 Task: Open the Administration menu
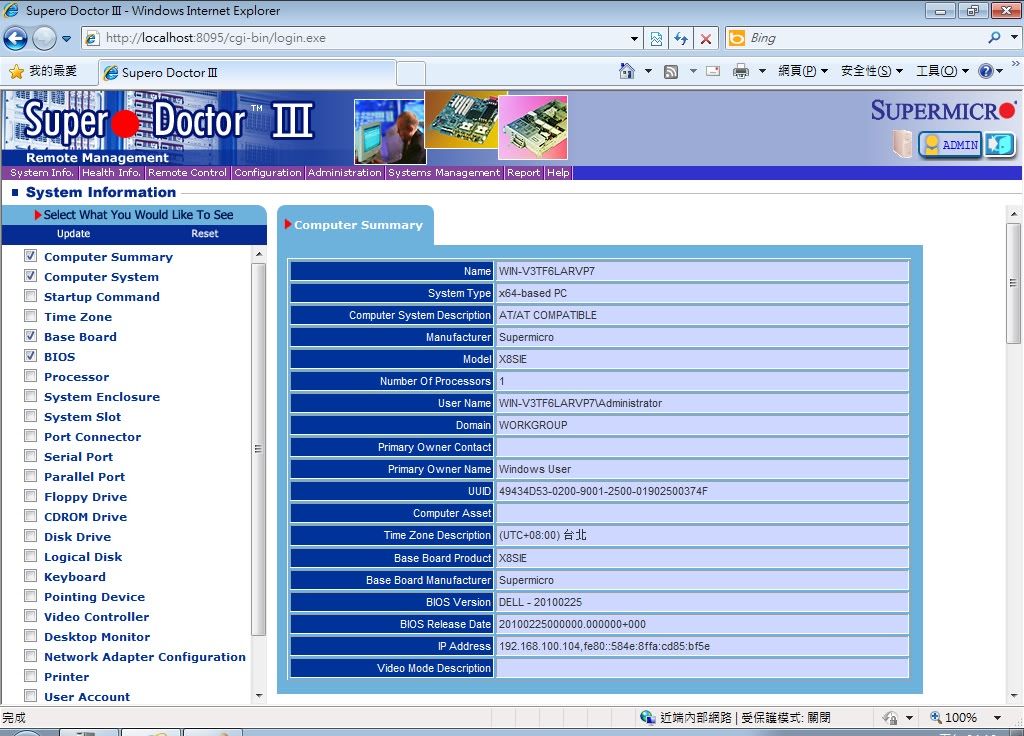pyautogui.click(x=344, y=173)
